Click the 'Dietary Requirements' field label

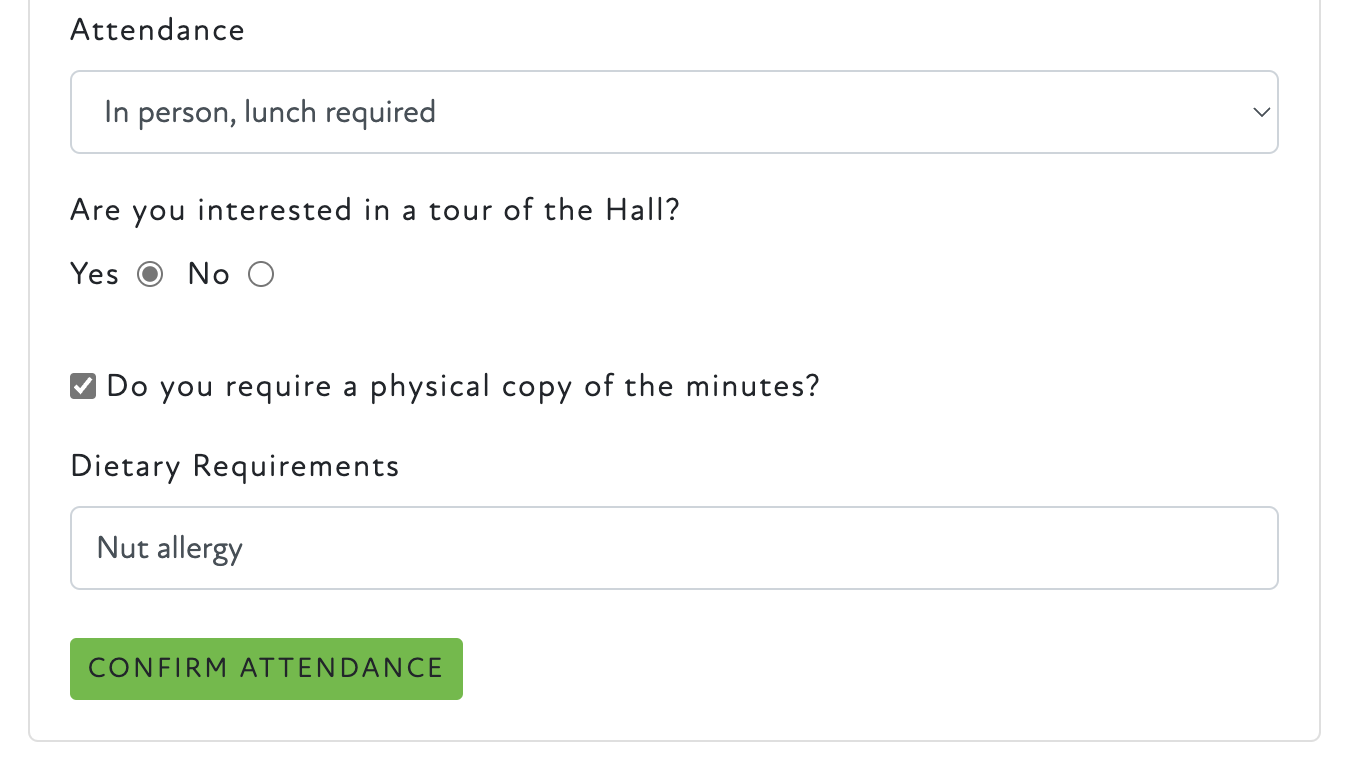235,466
